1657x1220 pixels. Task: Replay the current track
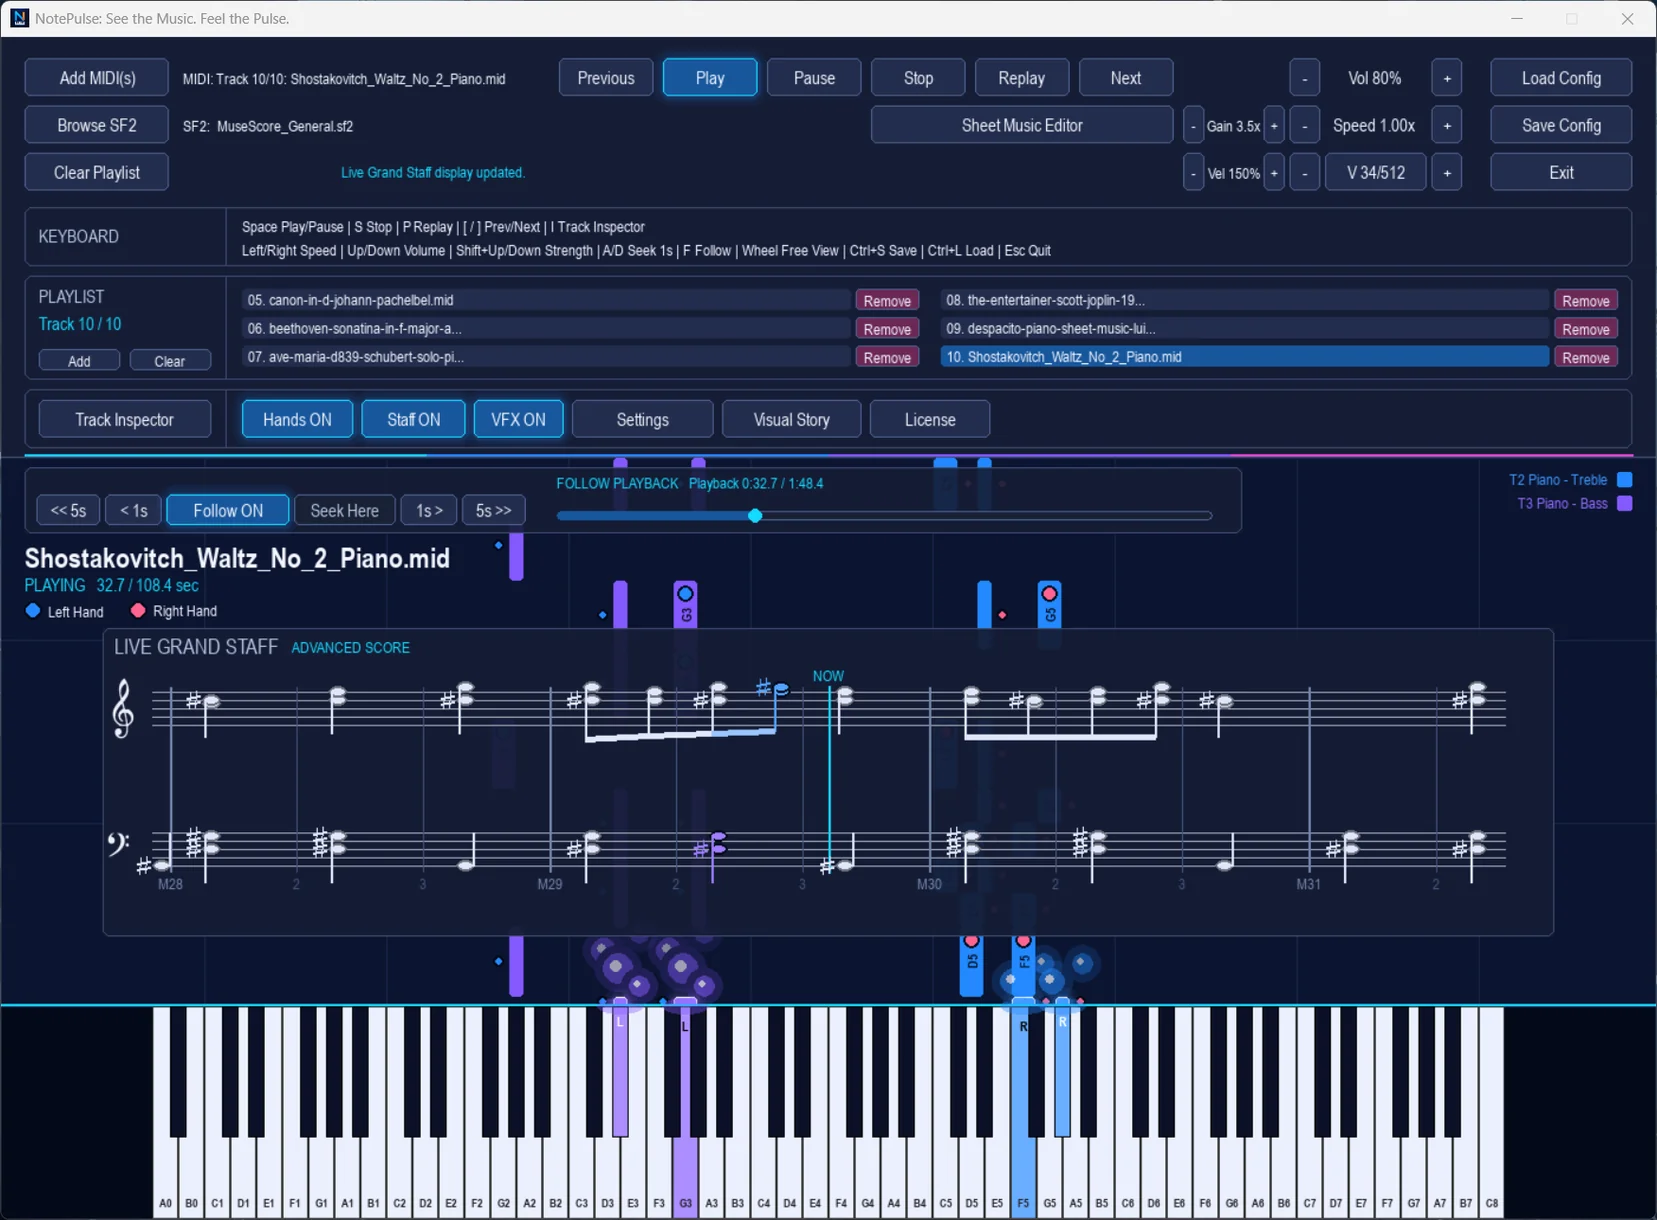[x=1021, y=78]
